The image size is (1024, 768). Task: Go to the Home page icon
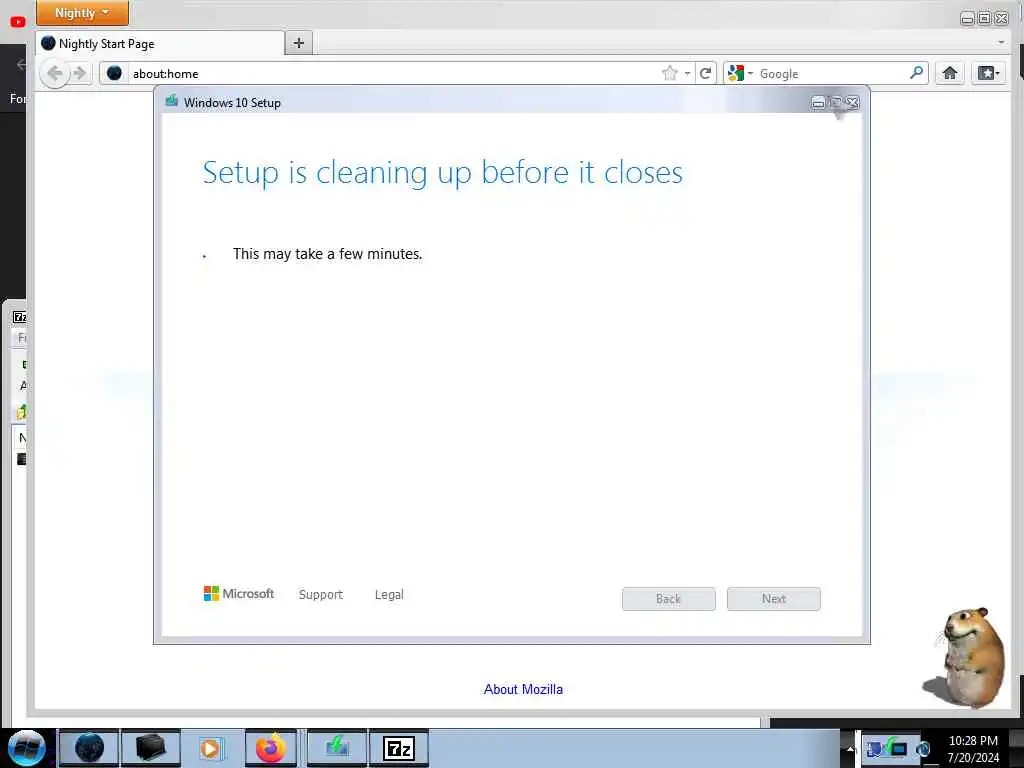tap(950, 72)
